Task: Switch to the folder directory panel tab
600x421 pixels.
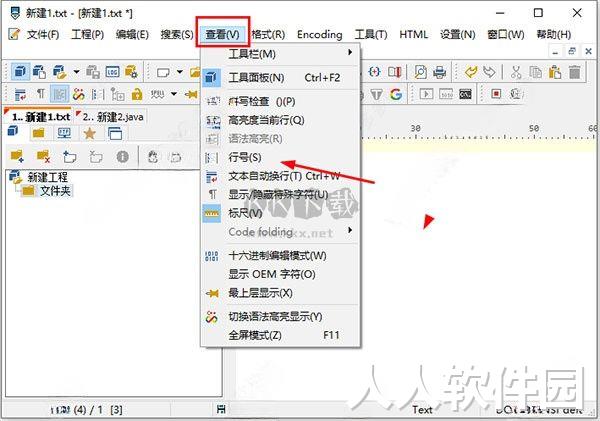Action: 39,134
